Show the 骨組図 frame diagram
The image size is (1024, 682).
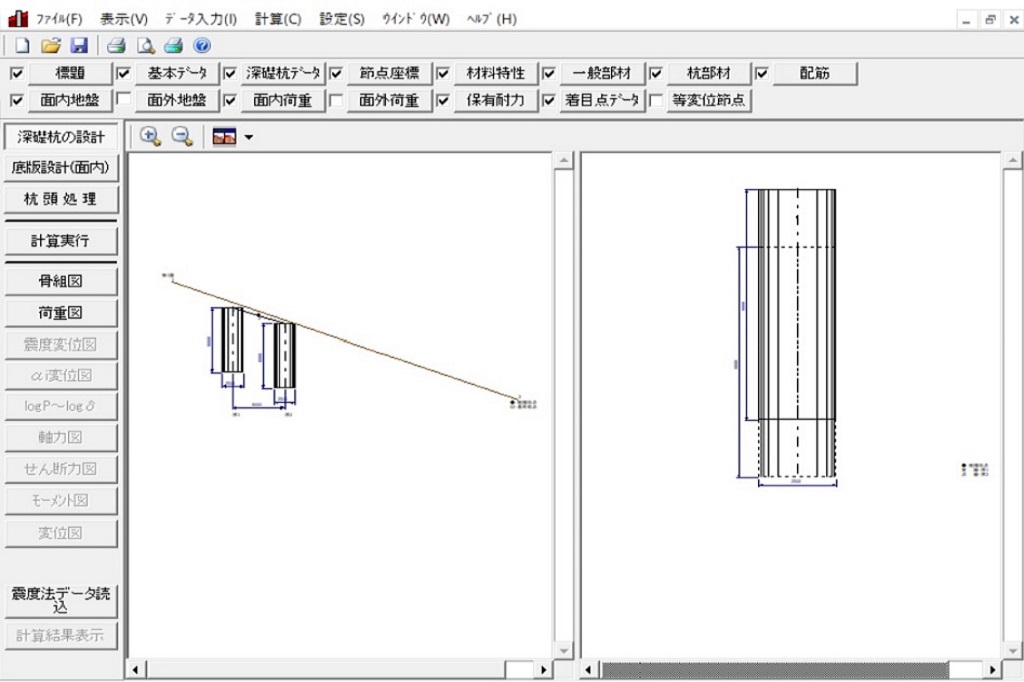pos(61,282)
